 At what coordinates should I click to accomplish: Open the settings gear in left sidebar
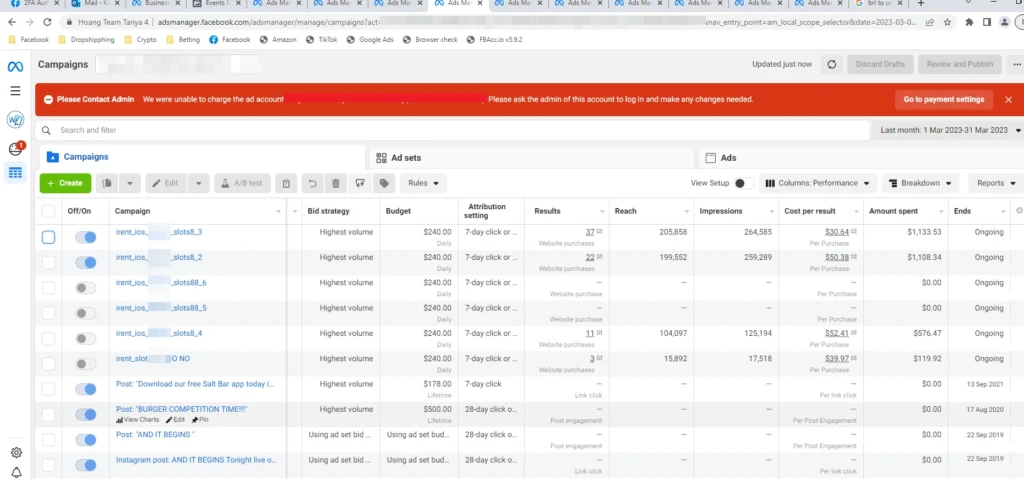point(16,453)
